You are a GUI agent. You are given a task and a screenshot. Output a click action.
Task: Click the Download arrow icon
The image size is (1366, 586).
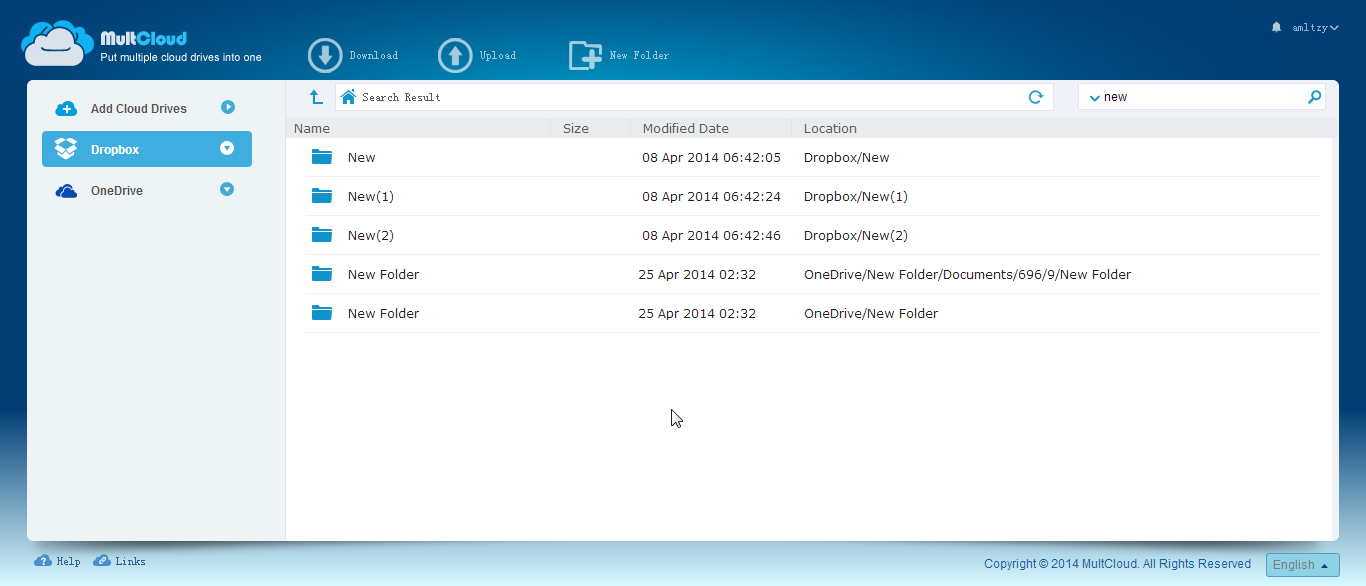coord(325,56)
